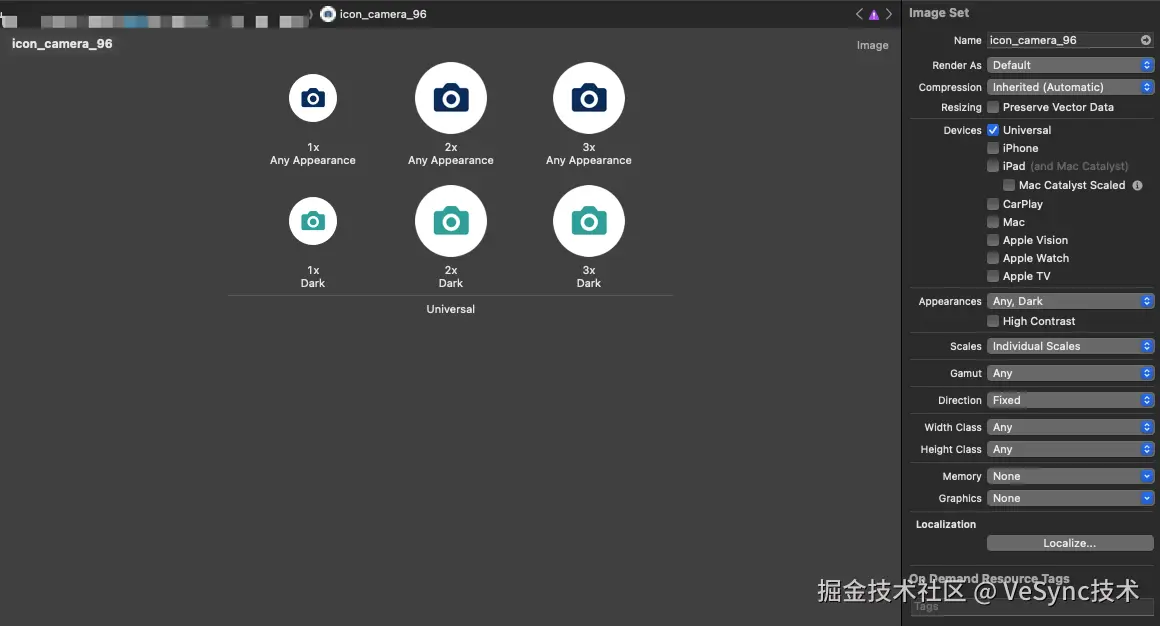This screenshot has width=1160, height=626.
Task: Click the icon_camera_96 breadcrumb text
Action: pyautogui.click(x=383, y=14)
